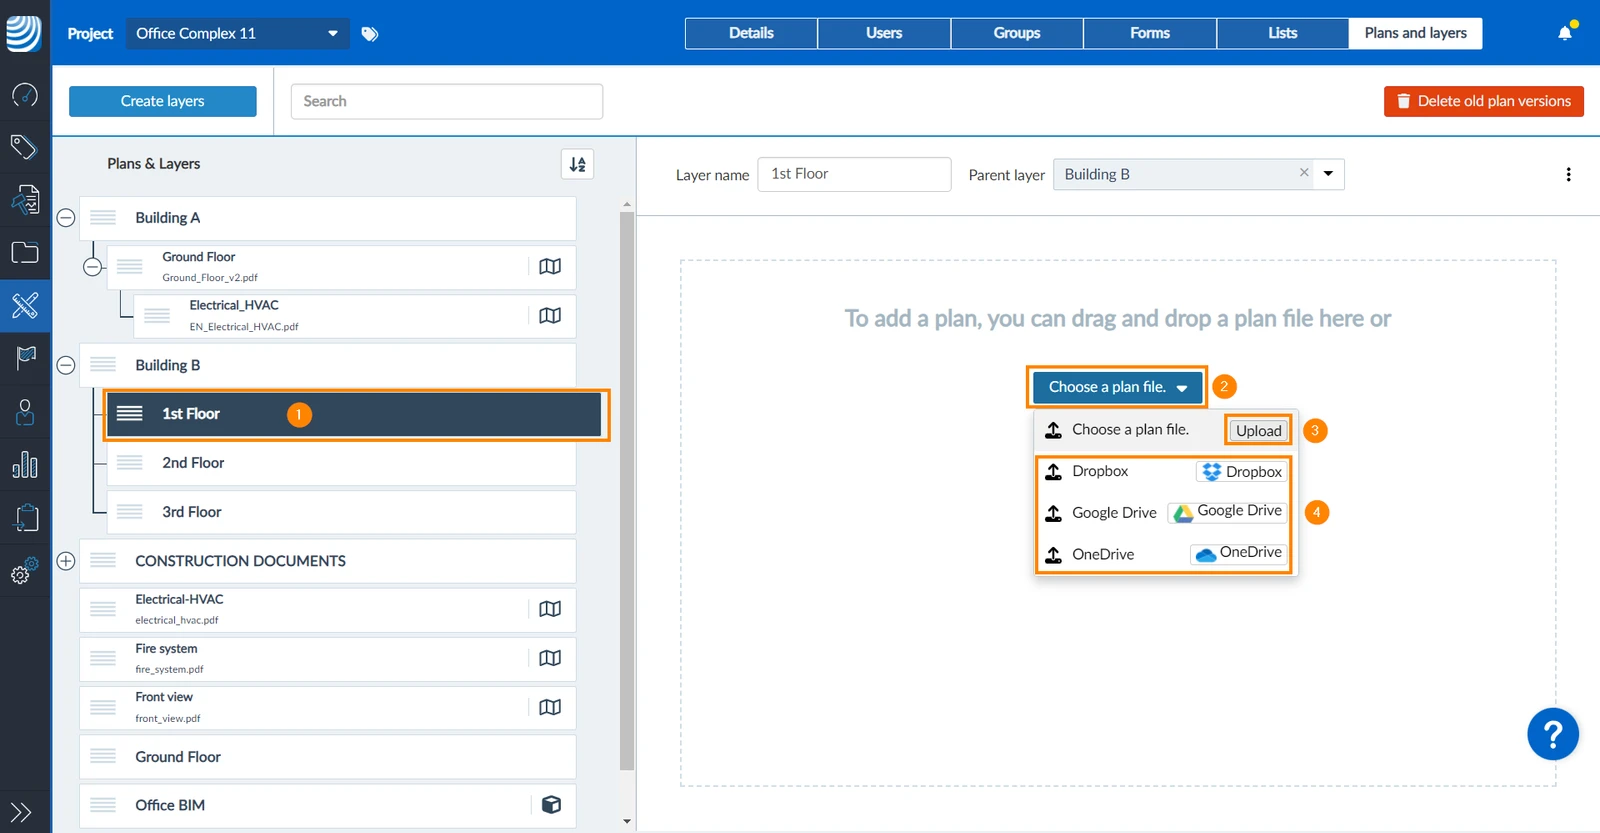
Task: Select the Front view layer
Action: point(328,707)
